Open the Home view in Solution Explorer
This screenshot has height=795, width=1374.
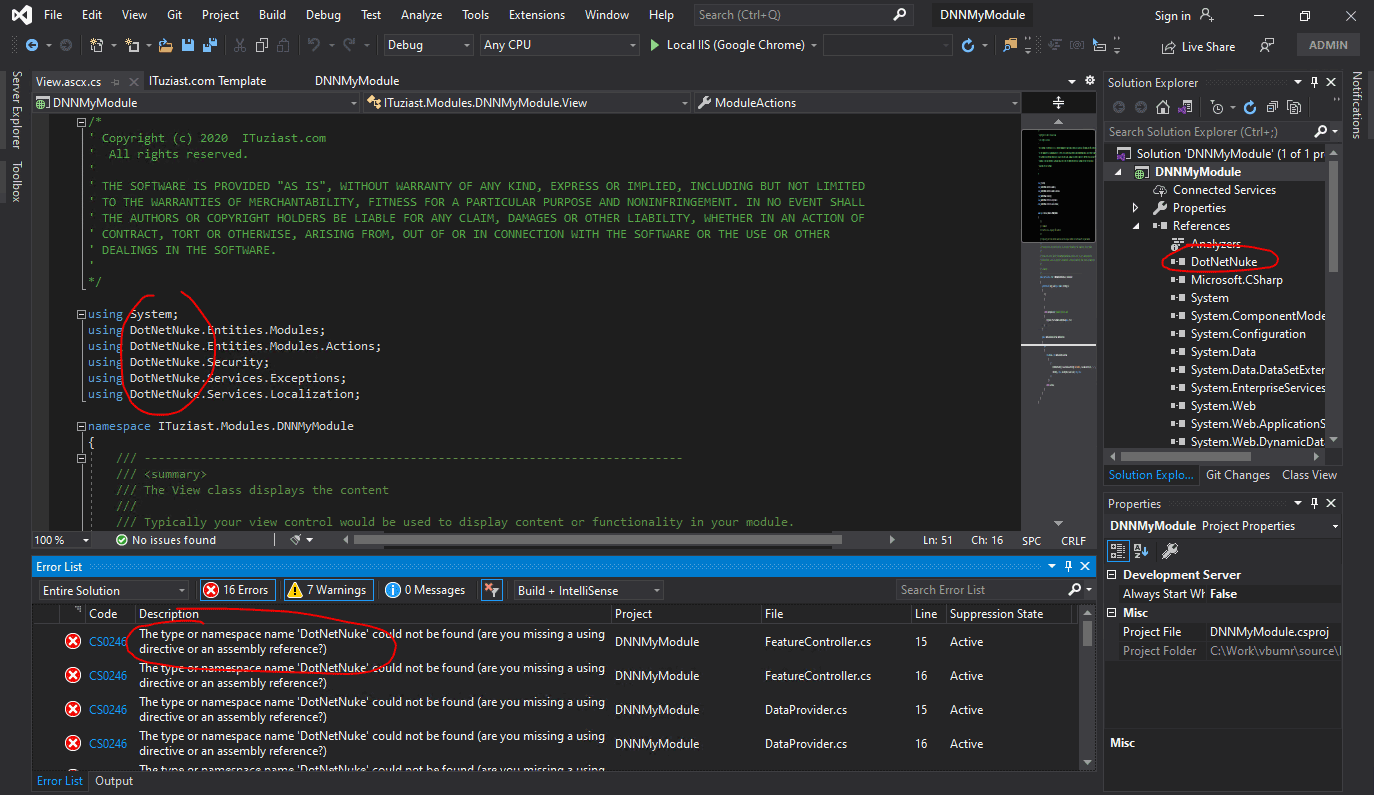tap(1162, 107)
